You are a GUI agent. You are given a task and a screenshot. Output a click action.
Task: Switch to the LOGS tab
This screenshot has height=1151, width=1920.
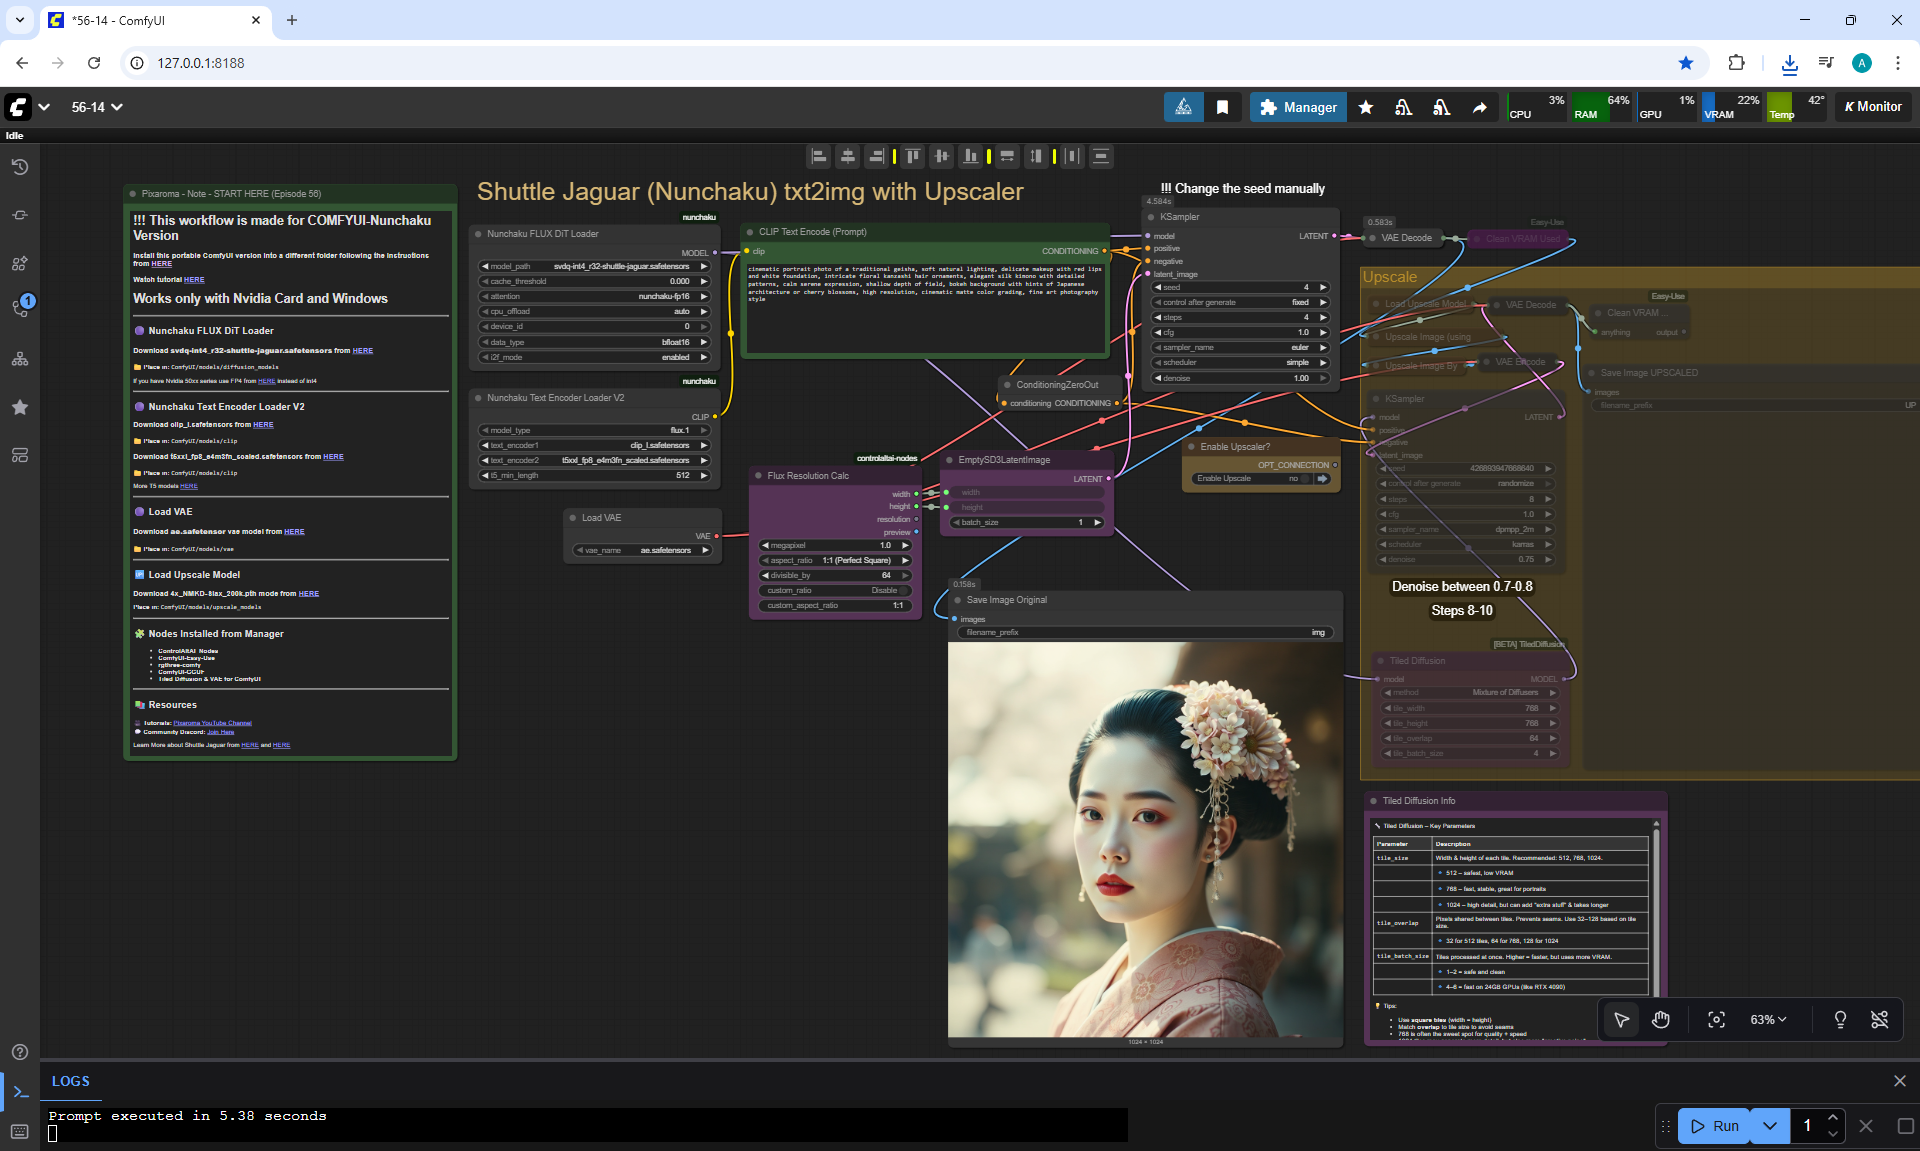pyautogui.click(x=71, y=1081)
